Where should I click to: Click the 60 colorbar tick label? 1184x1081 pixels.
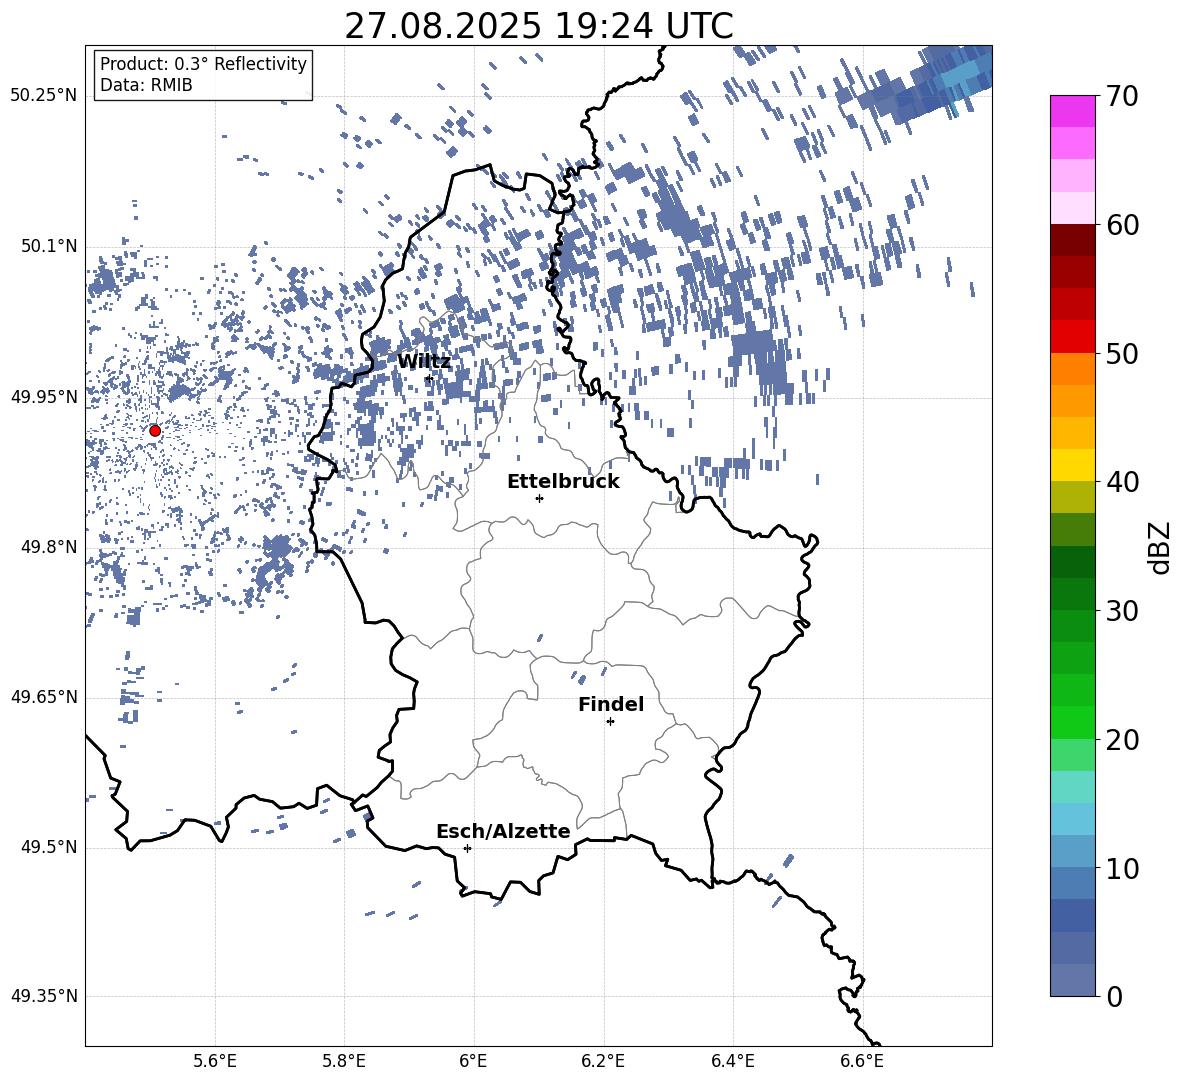1122,225
